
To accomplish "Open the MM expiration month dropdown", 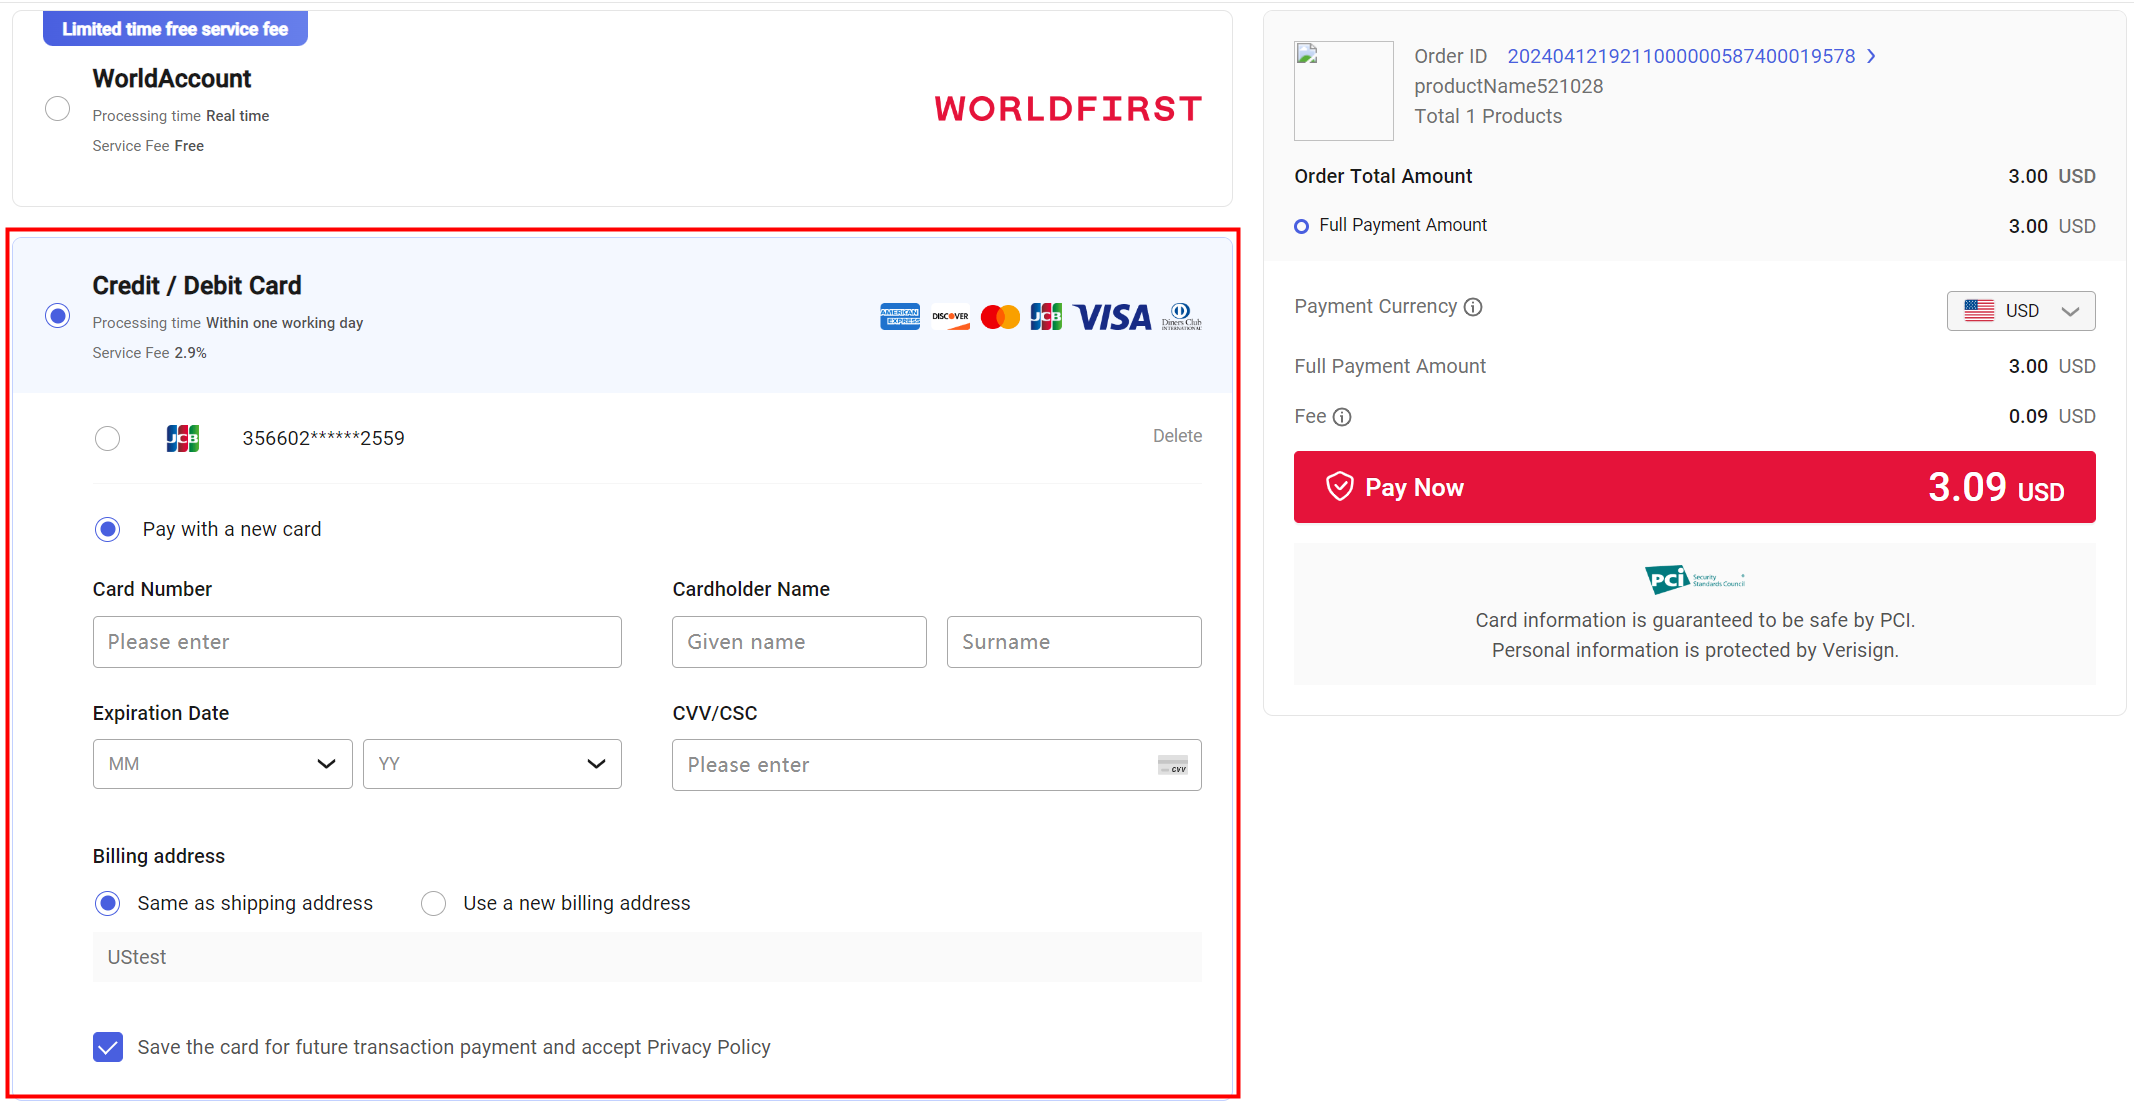I will [222, 764].
